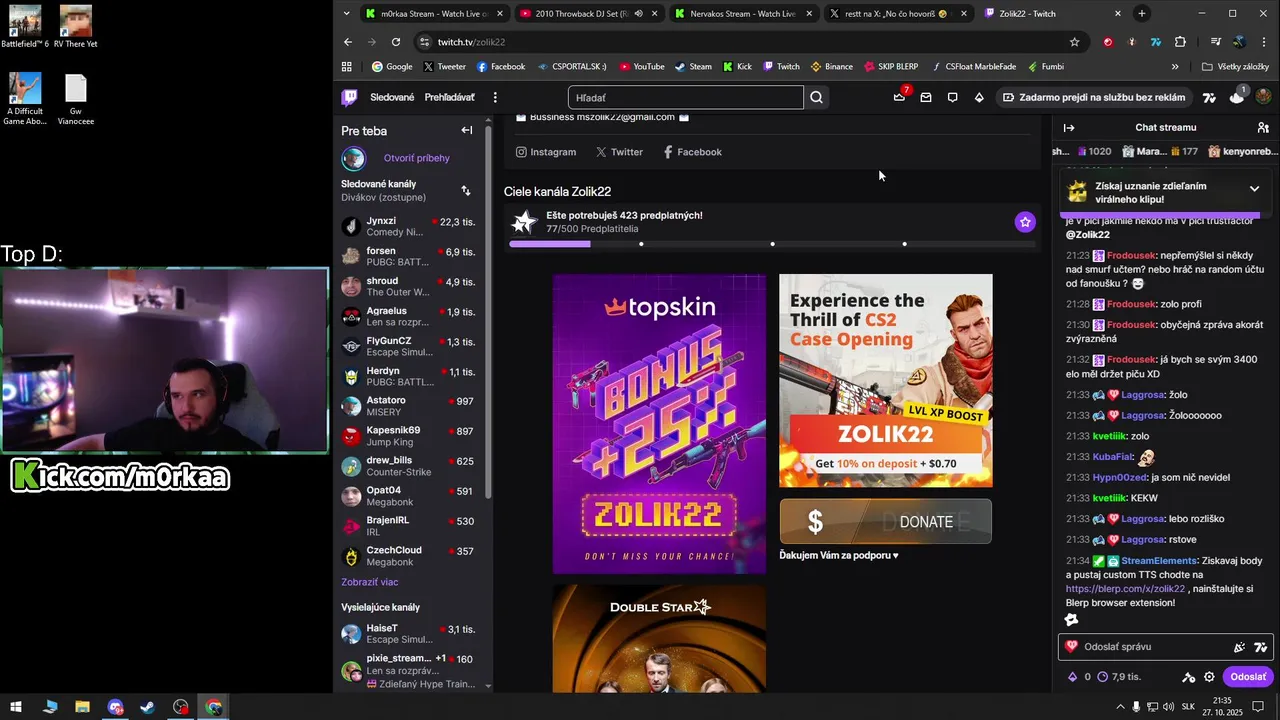Viewport: 1280px width, 720px height.
Task: Switch to the restt na X tab
Action: coord(897,13)
